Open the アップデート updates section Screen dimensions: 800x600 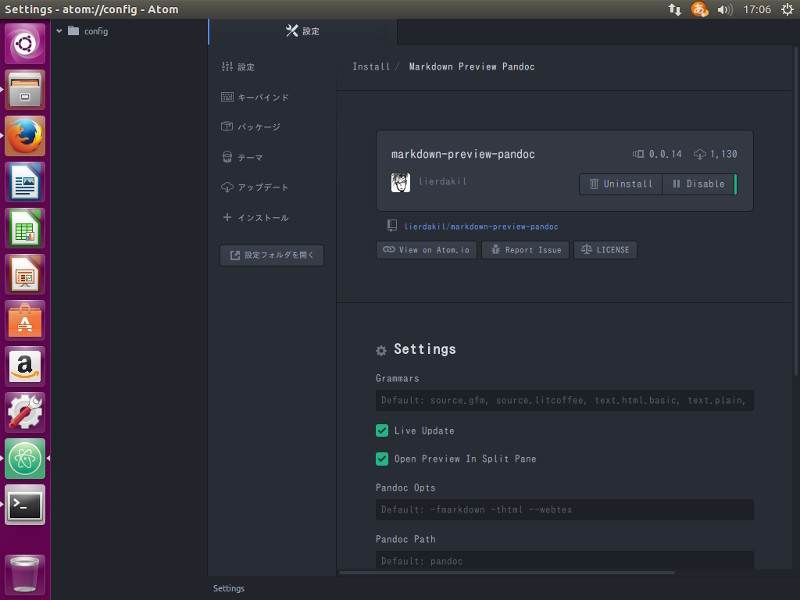pos(255,187)
